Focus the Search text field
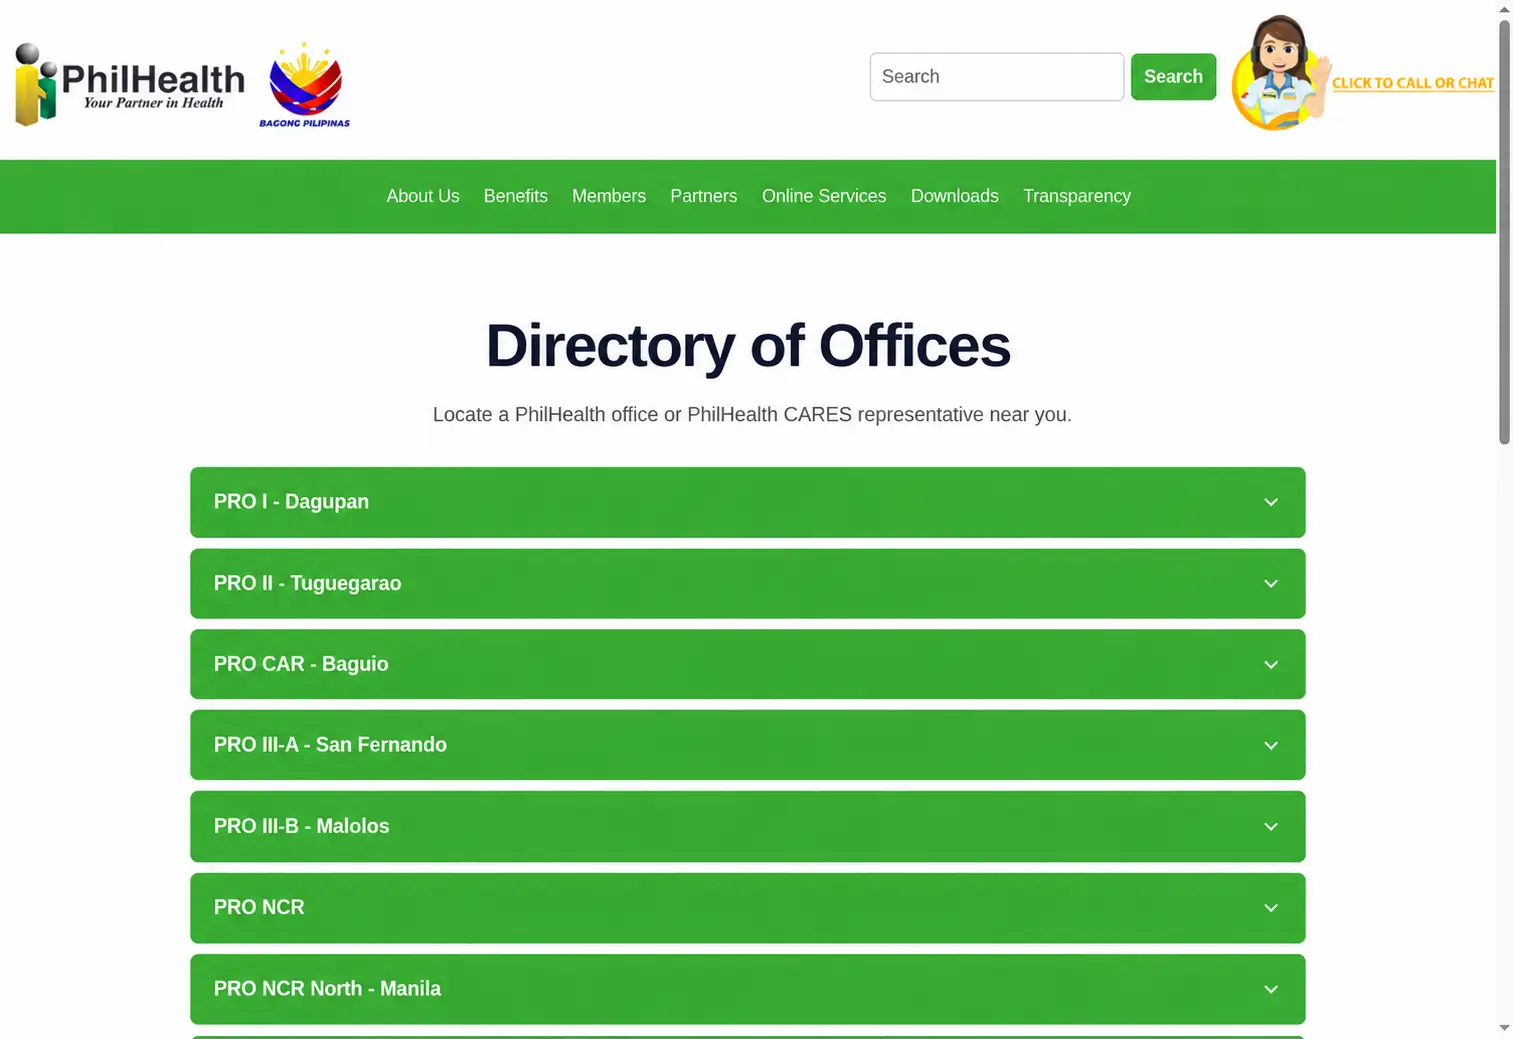 [997, 77]
